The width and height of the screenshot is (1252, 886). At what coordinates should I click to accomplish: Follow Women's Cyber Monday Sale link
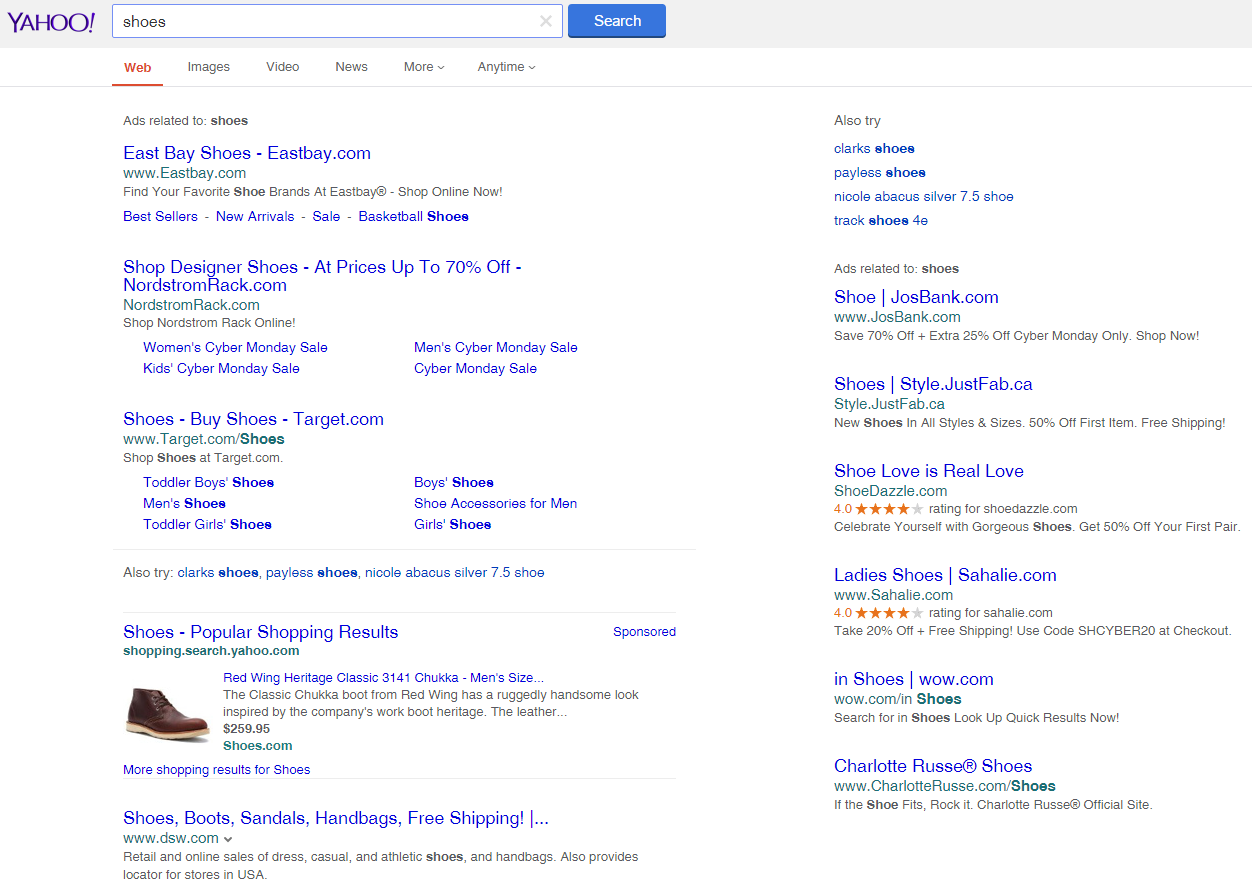click(235, 348)
